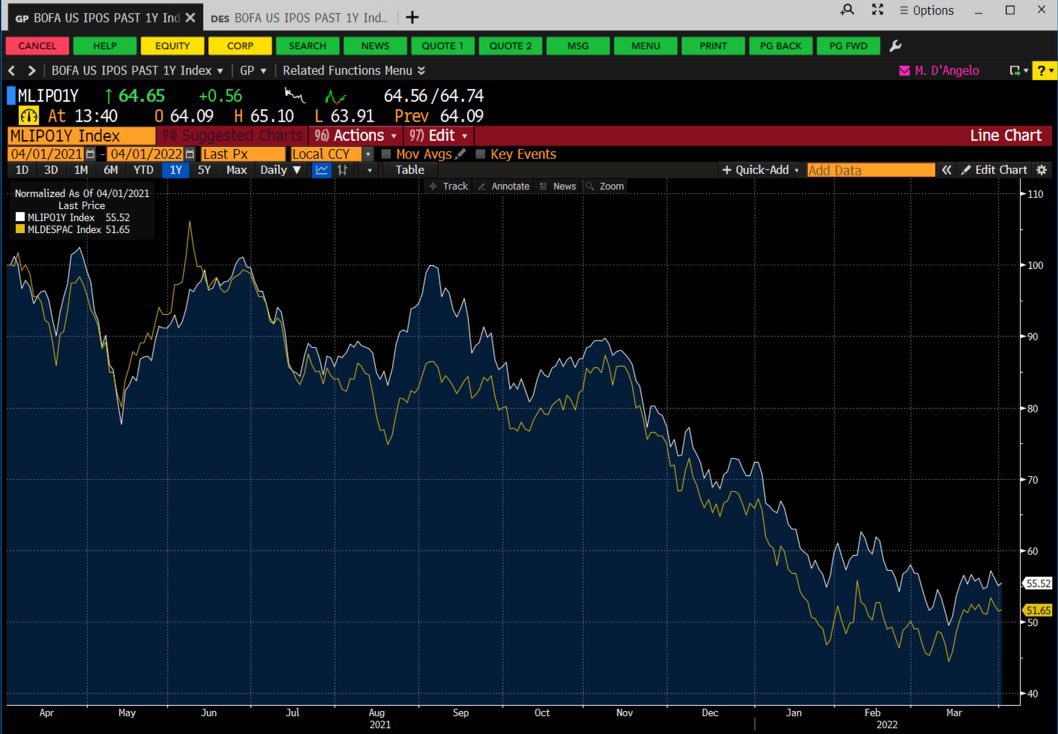Select the Max time range
The image size is (1058, 734).
tap(236, 170)
